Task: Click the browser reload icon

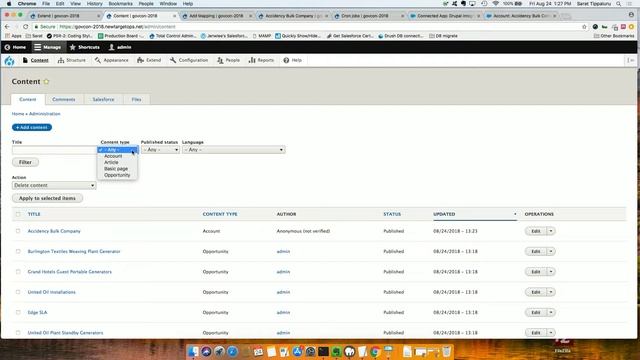Action: tap(25, 27)
